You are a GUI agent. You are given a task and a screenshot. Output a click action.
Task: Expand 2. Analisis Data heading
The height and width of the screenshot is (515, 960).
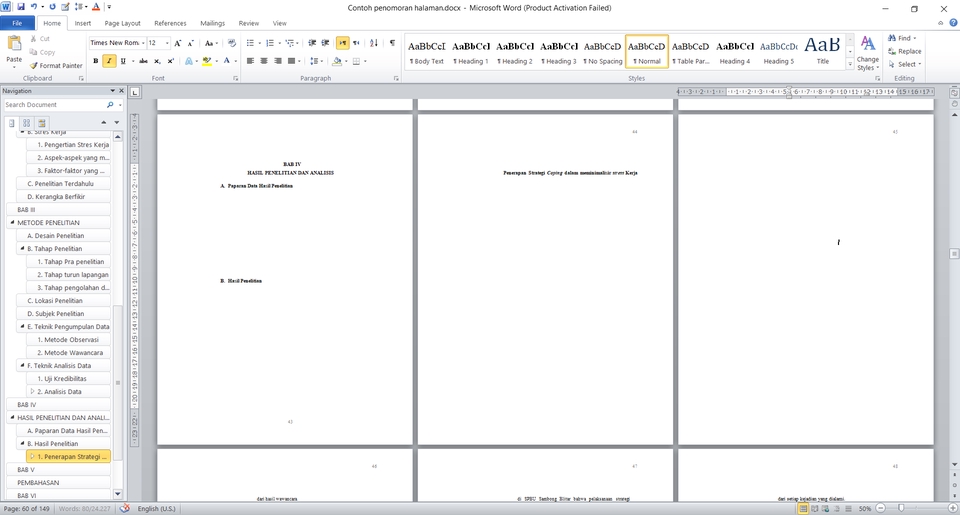pyautogui.click(x=32, y=391)
